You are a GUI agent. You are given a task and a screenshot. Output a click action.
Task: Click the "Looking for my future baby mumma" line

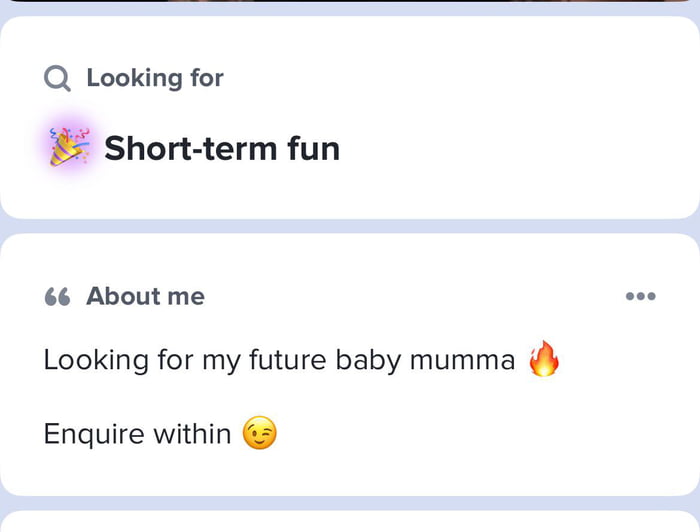279,360
